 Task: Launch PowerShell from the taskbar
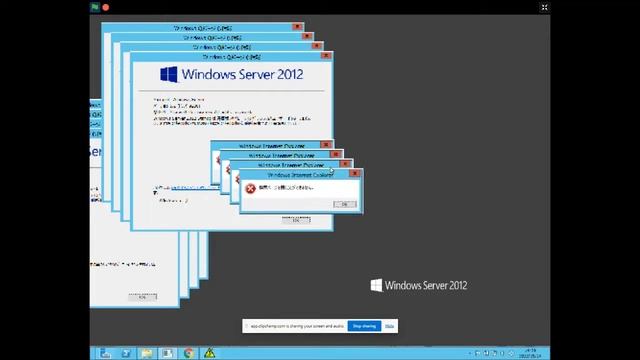pos(126,353)
